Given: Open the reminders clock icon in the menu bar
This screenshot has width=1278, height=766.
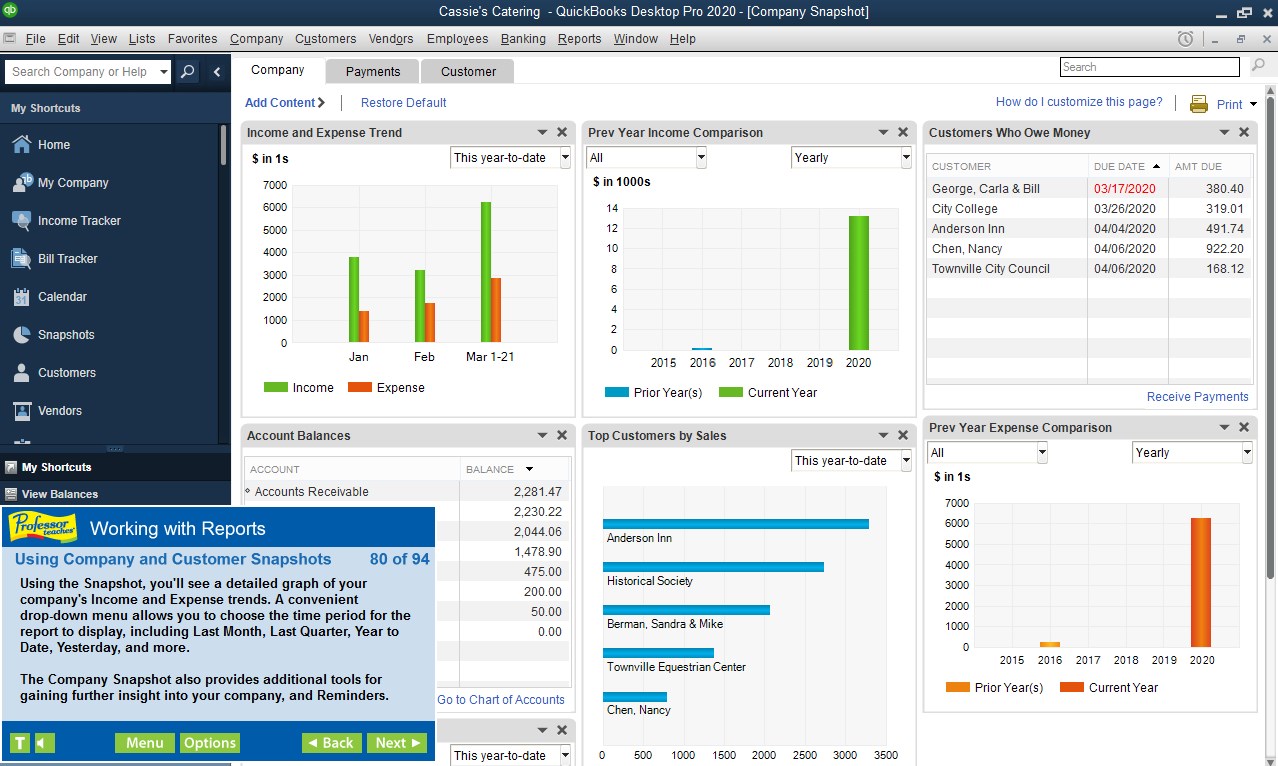Looking at the screenshot, I should click(x=1185, y=39).
